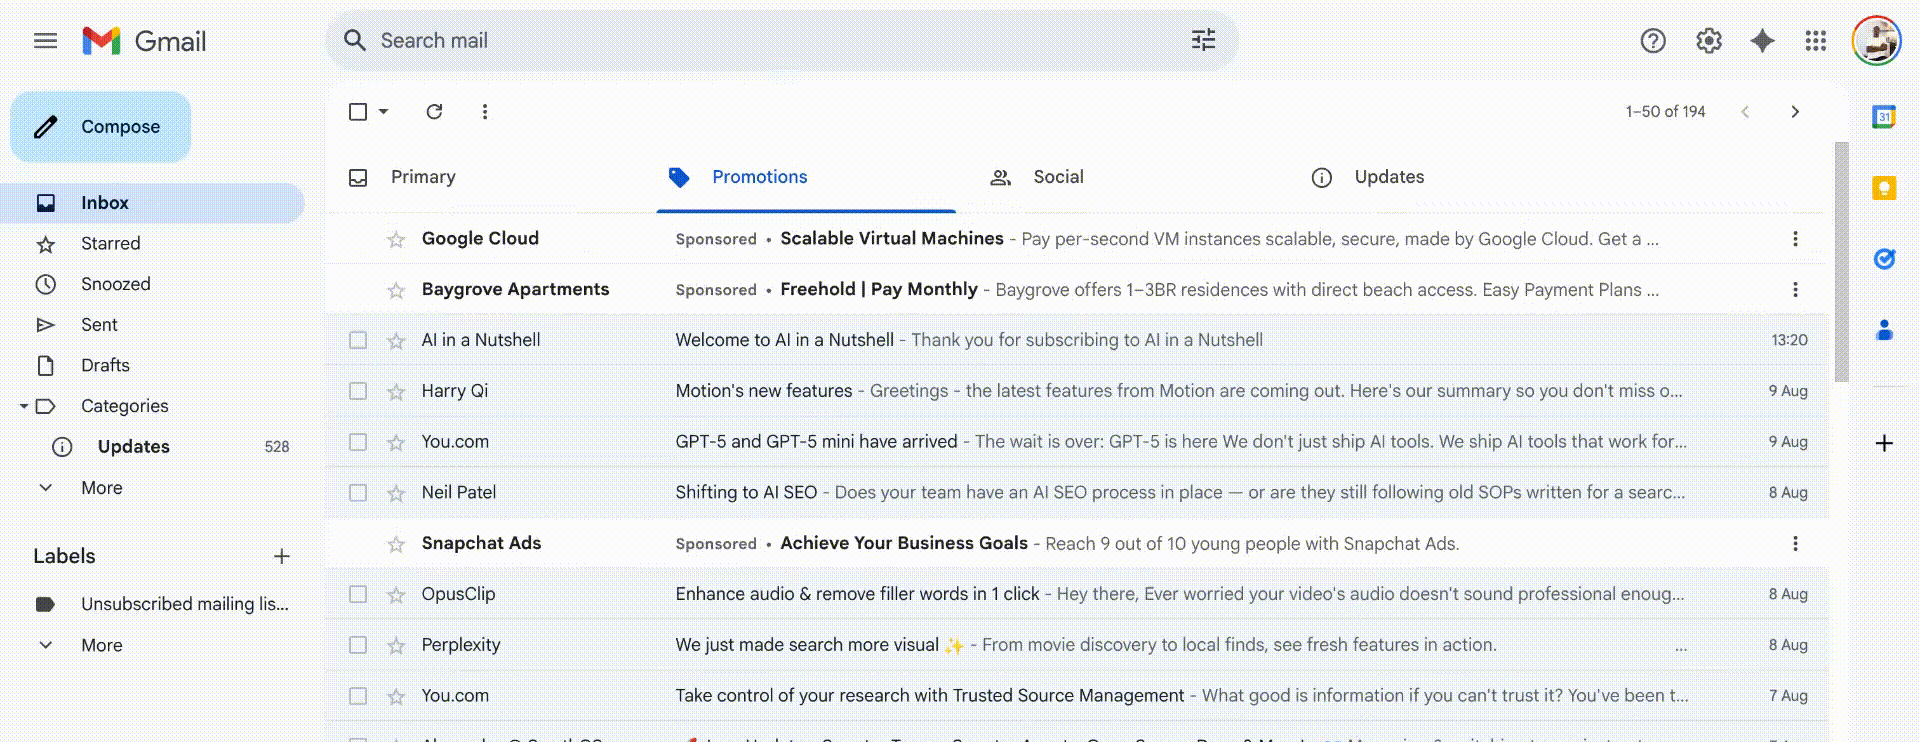Open Motion's new features email
This screenshot has width=1920, height=742.
[1077, 391]
